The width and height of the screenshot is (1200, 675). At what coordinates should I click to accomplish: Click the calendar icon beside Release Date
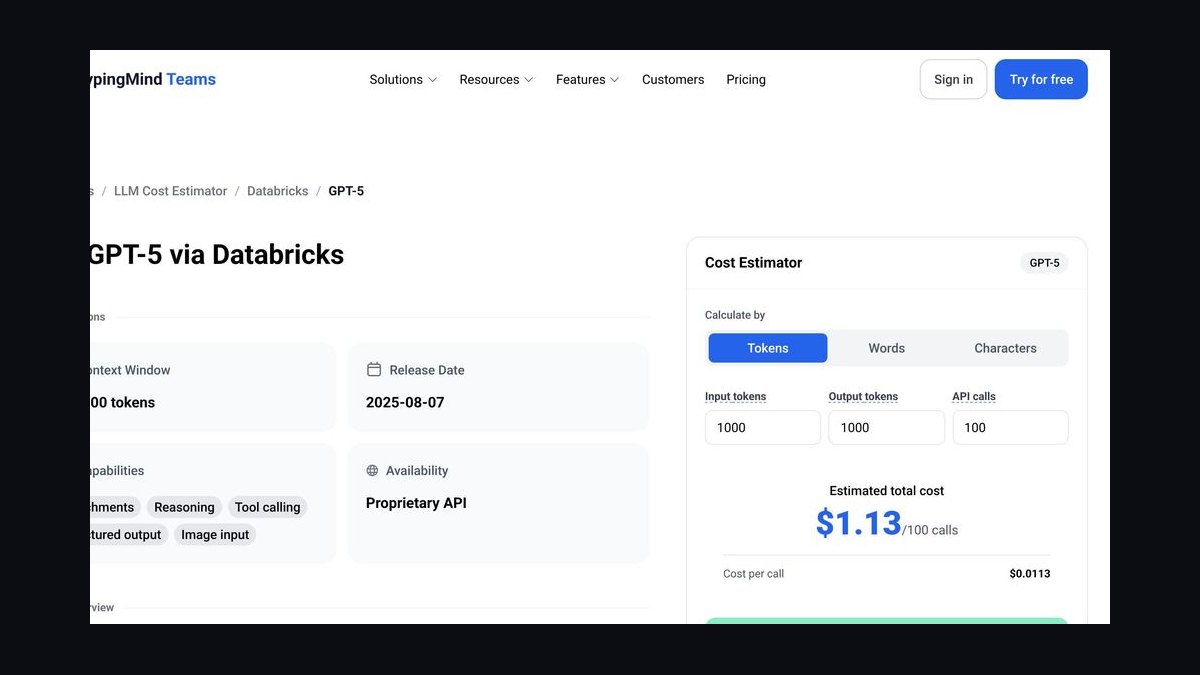(x=374, y=370)
